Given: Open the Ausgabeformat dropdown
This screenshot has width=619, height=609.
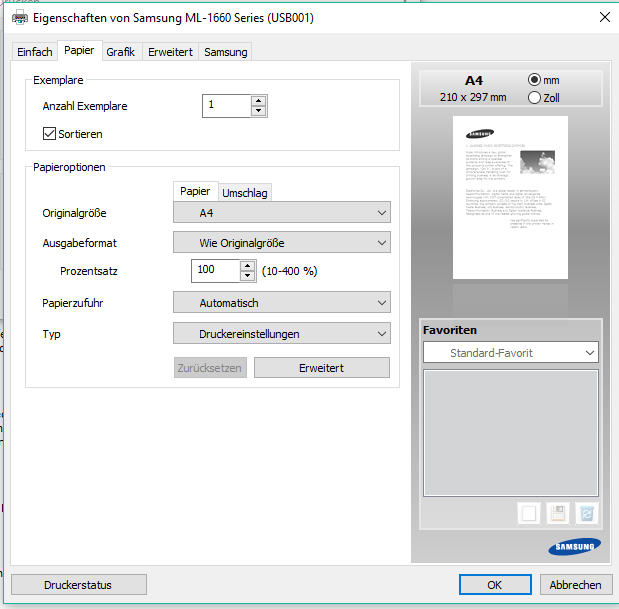Looking at the screenshot, I should click(282, 243).
